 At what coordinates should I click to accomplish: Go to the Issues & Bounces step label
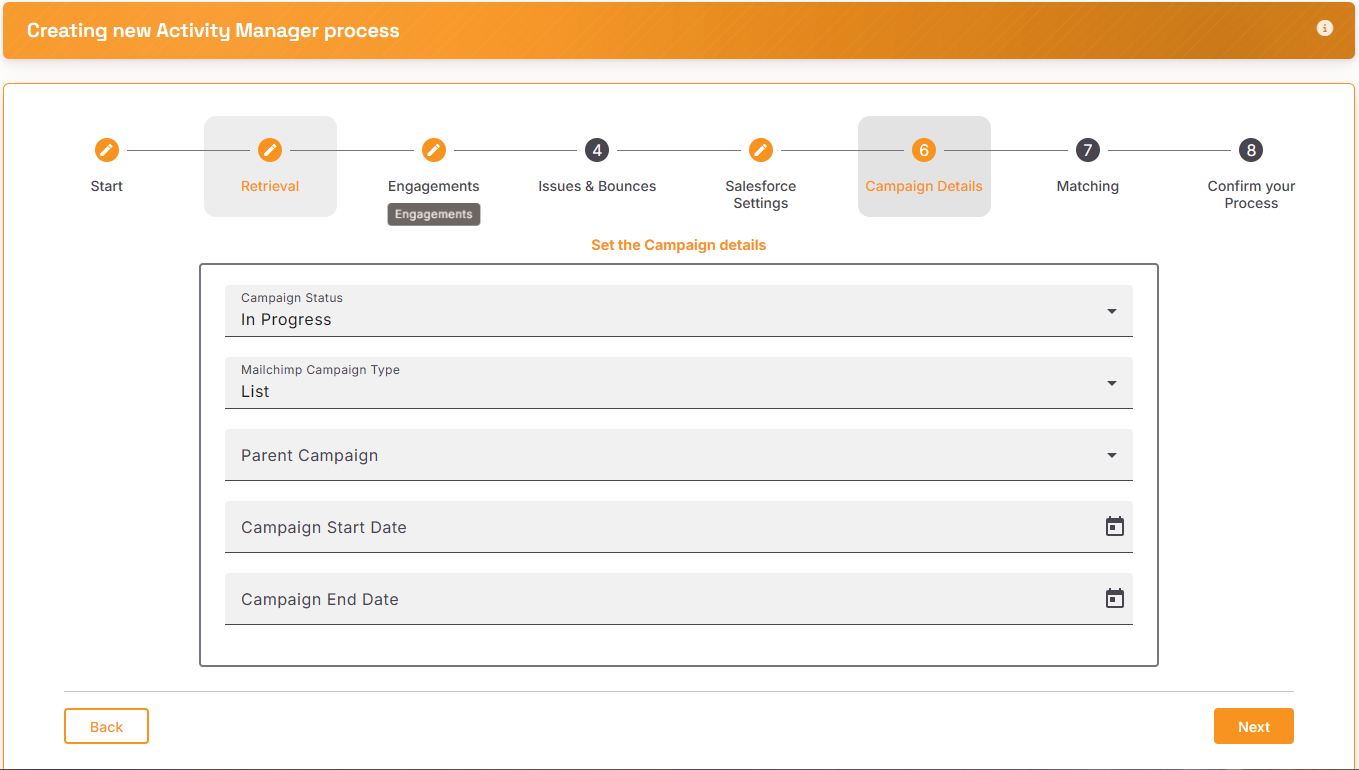click(597, 186)
